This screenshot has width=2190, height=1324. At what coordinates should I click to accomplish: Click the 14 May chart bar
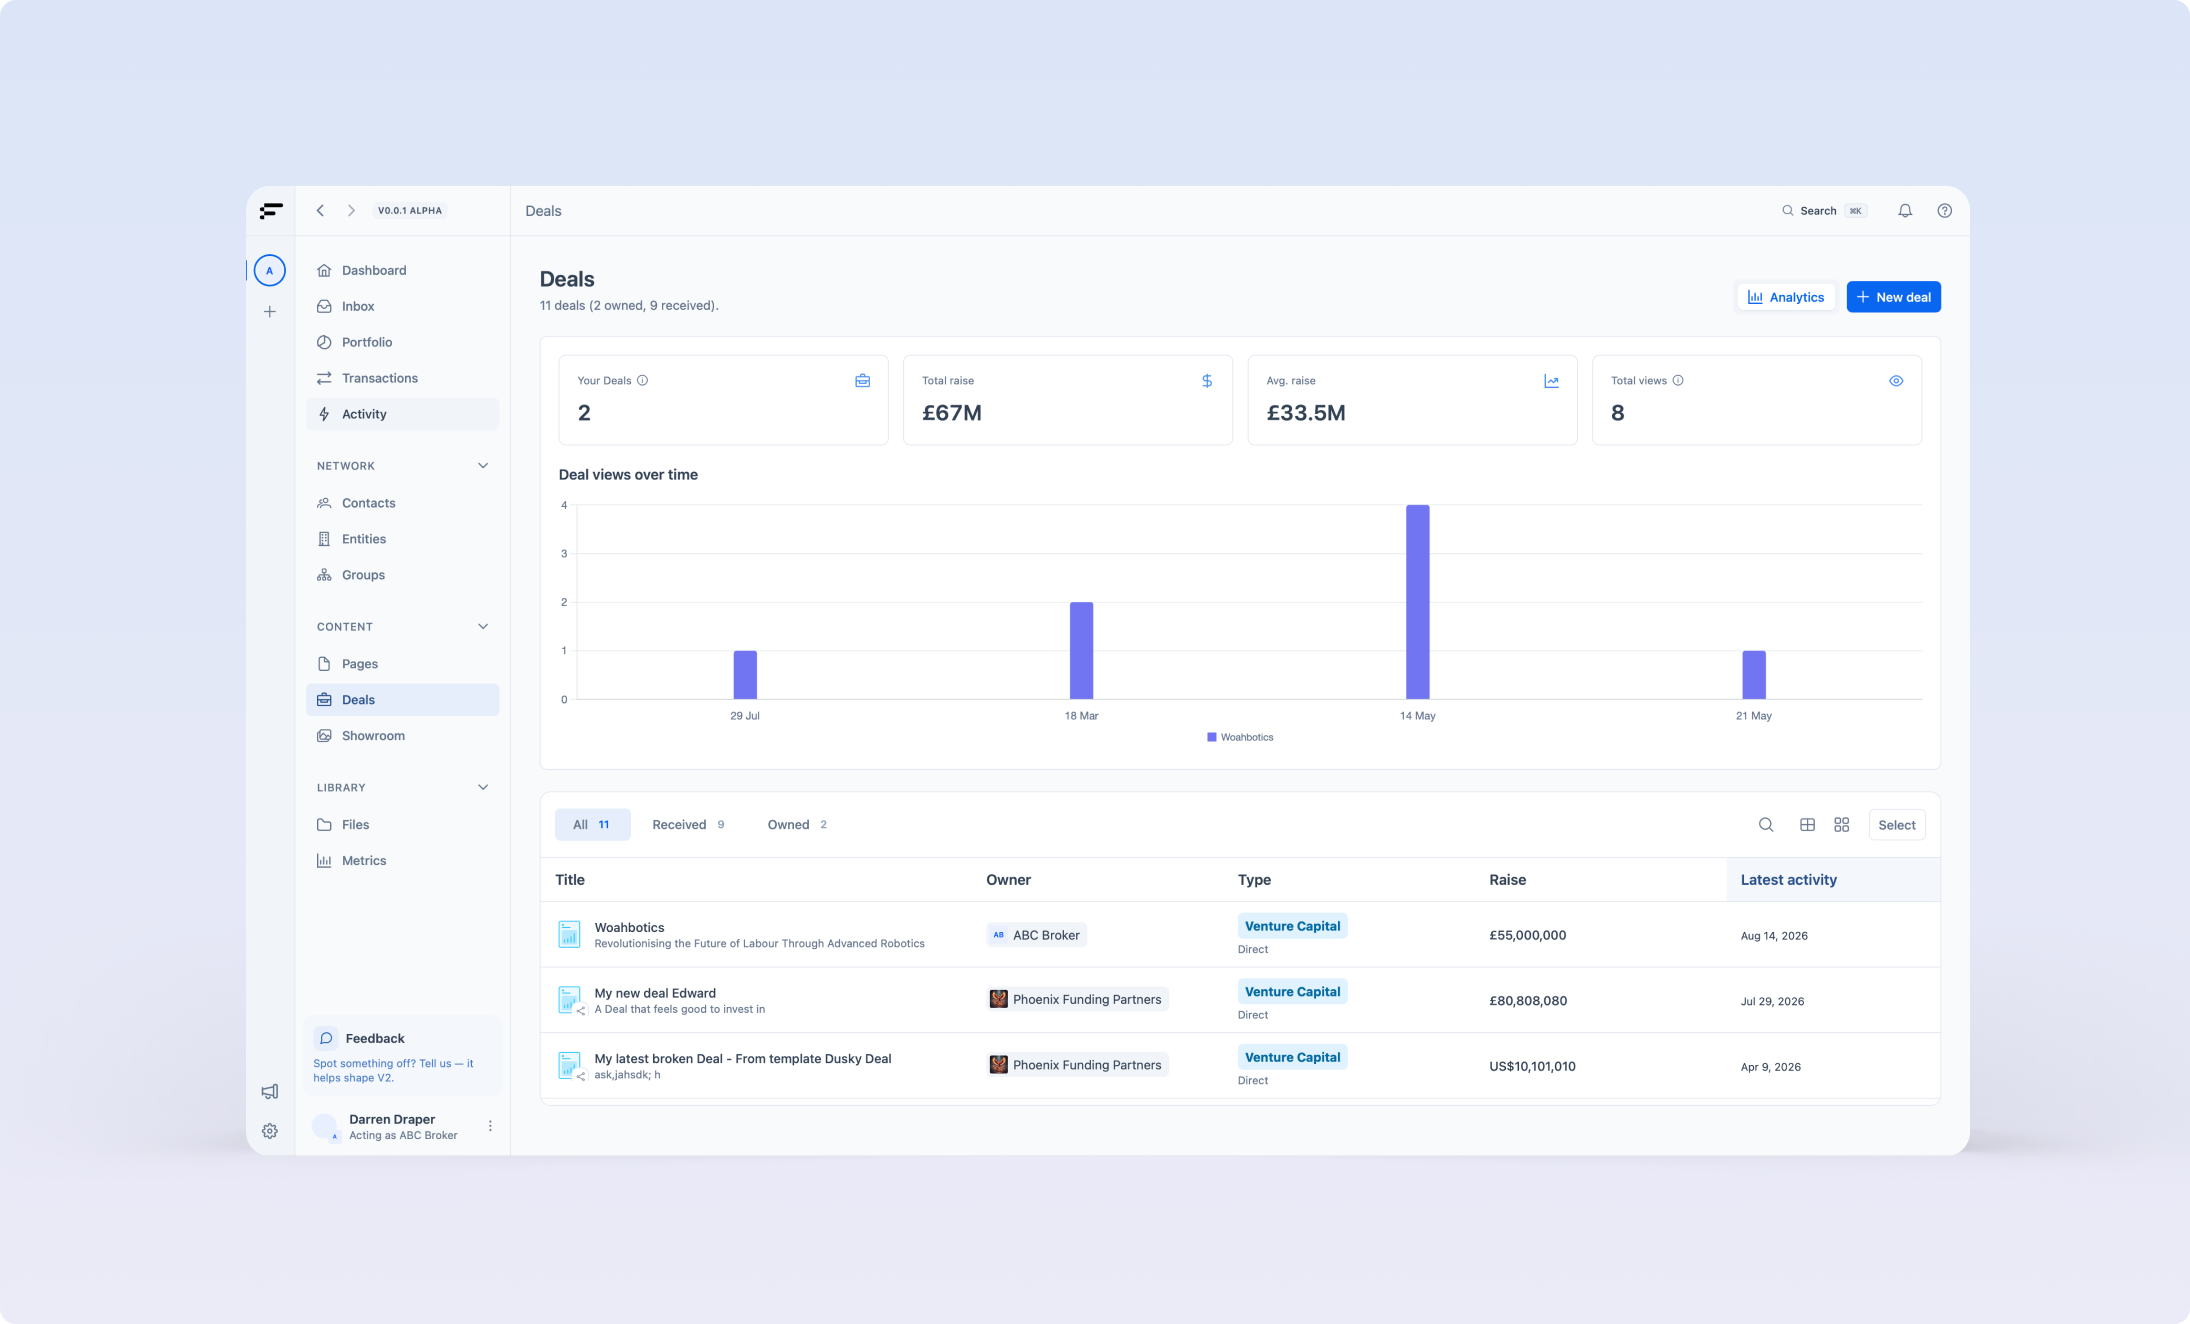tap(1417, 602)
